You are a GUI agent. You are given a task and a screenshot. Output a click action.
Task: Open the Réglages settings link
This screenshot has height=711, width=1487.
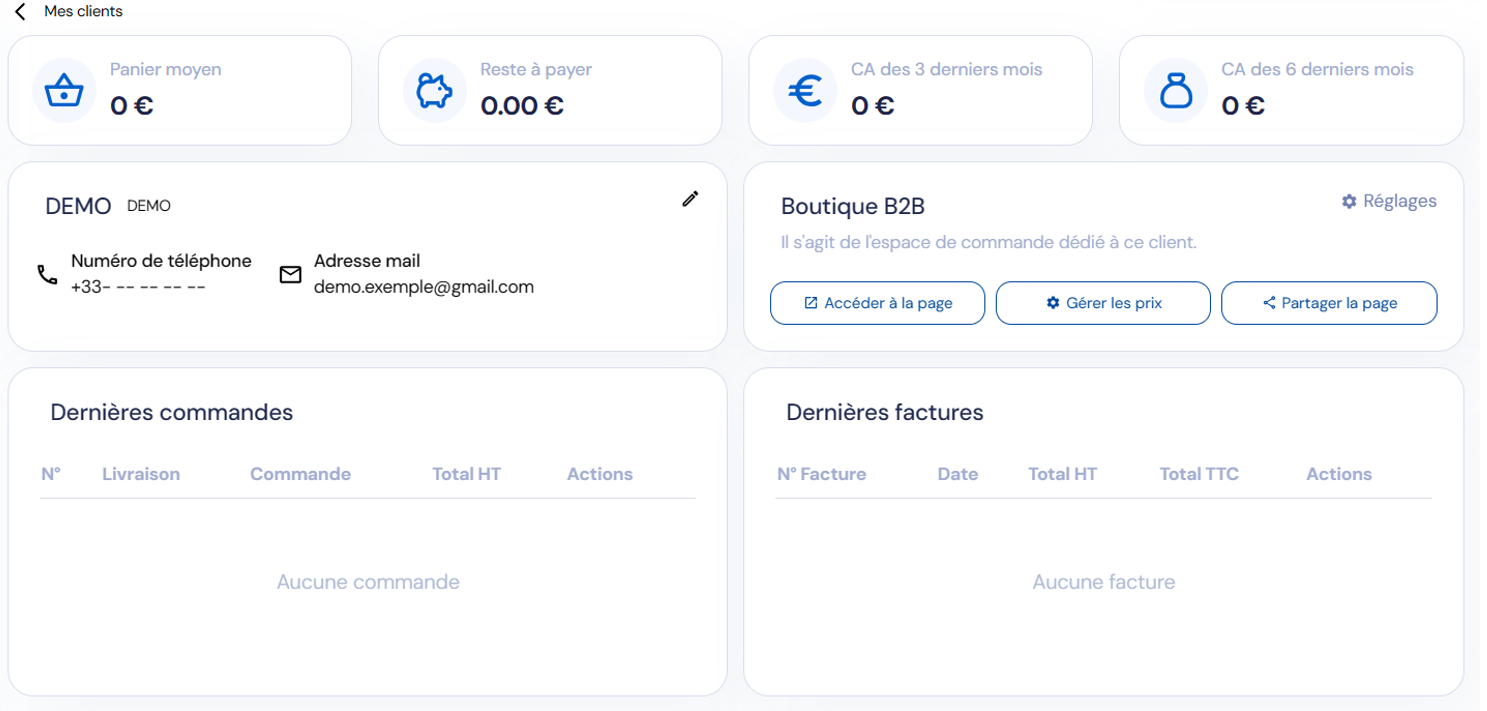[1389, 201]
